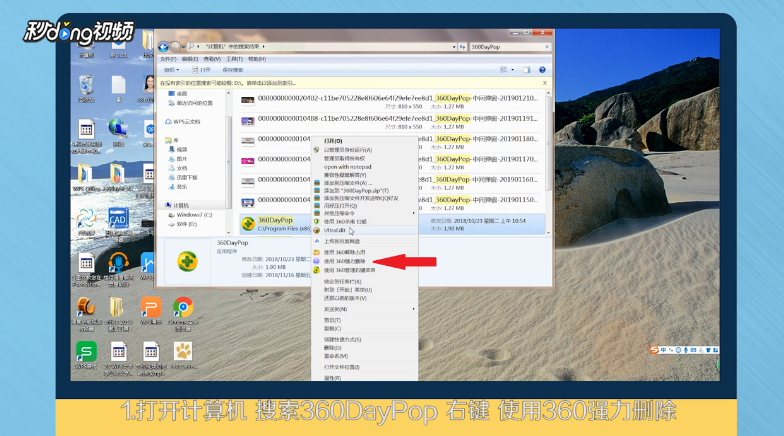Screen dimensions: 784x436
Task: Open the Help (帮助) menu
Action: pyautogui.click(x=257, y=59)
